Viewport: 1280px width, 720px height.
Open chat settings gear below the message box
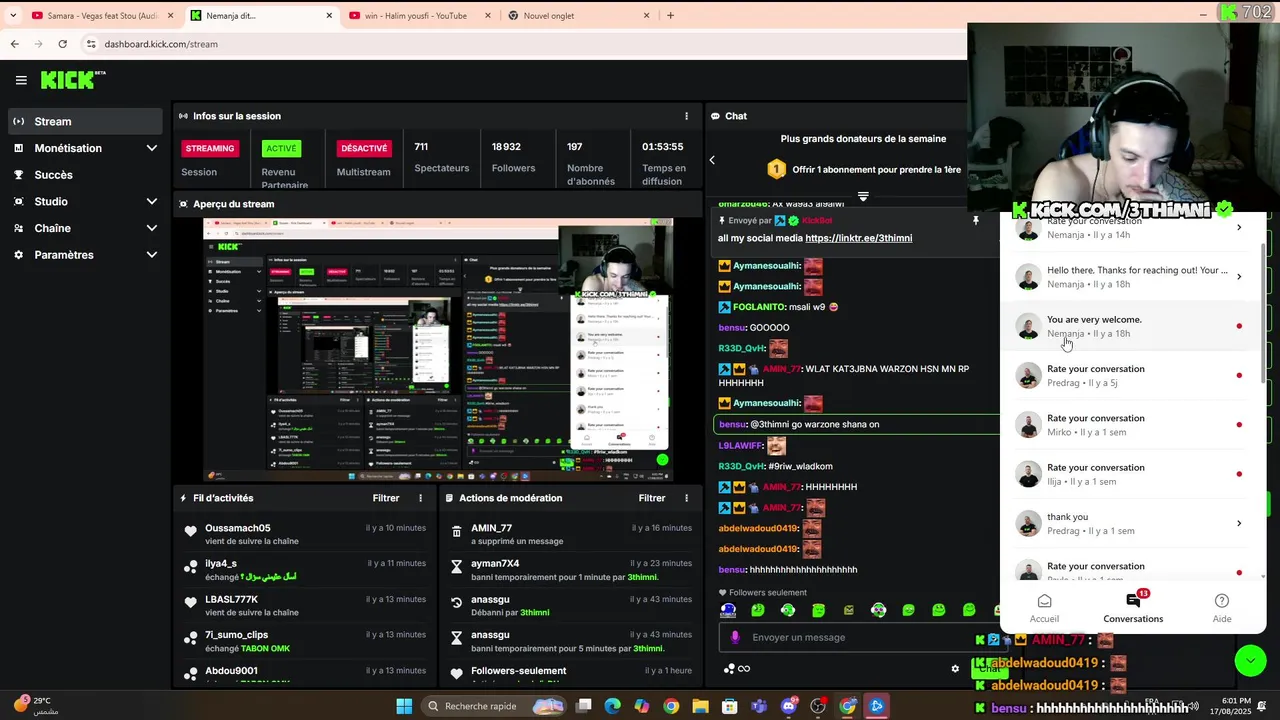(x=955, y=669)
